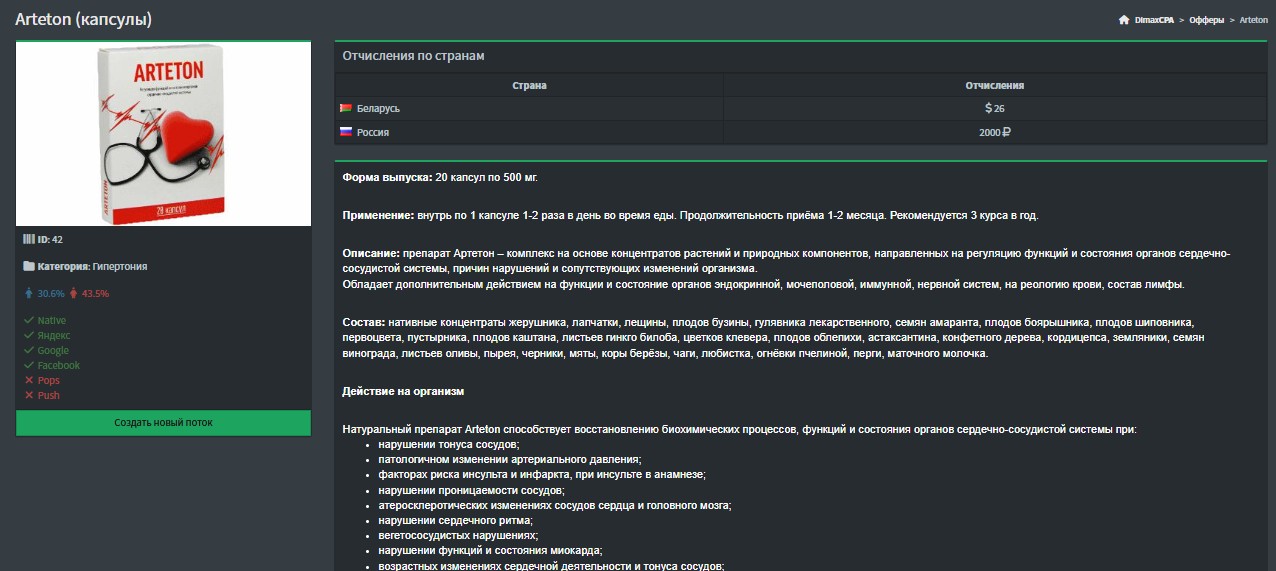This screenshot has width=1276, height=571.
Task: Click the ruble sign in the Россия payout
Action: 1005,132
